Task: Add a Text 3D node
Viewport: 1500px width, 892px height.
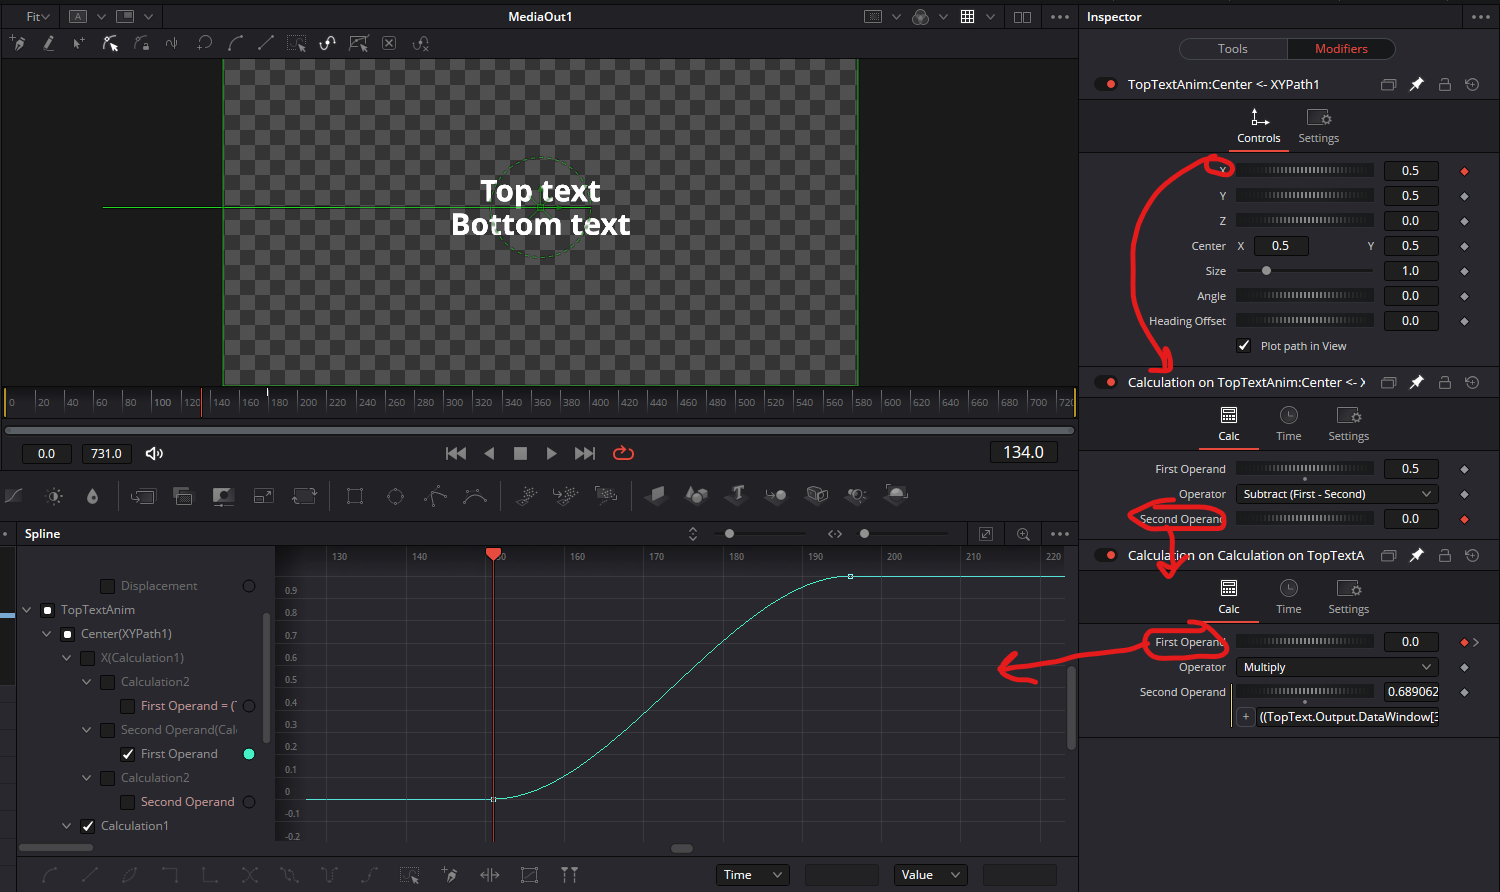Action: pyautogui.click(x=737, y=494)
